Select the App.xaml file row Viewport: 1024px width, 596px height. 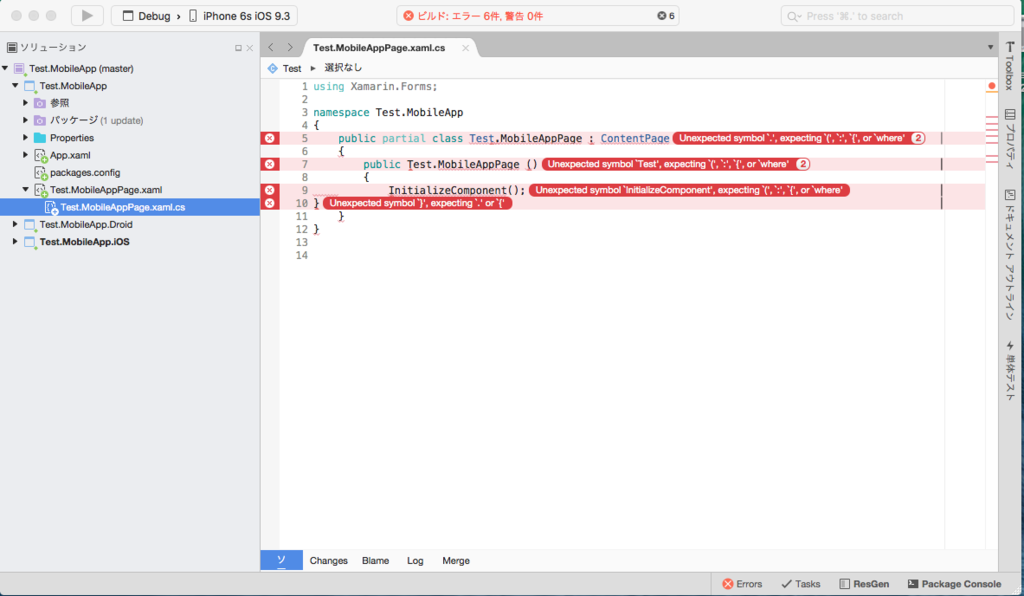click(x=130, y=155)
